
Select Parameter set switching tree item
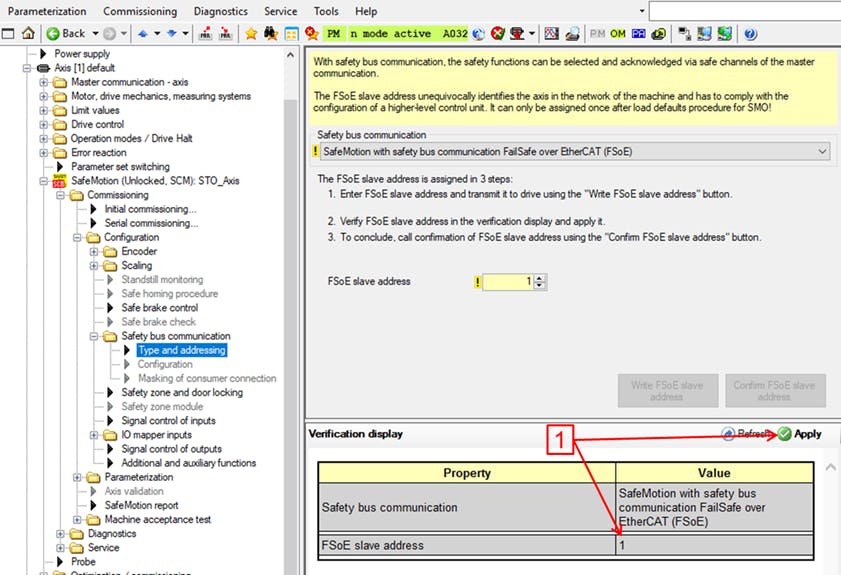(x=120, y=167)
